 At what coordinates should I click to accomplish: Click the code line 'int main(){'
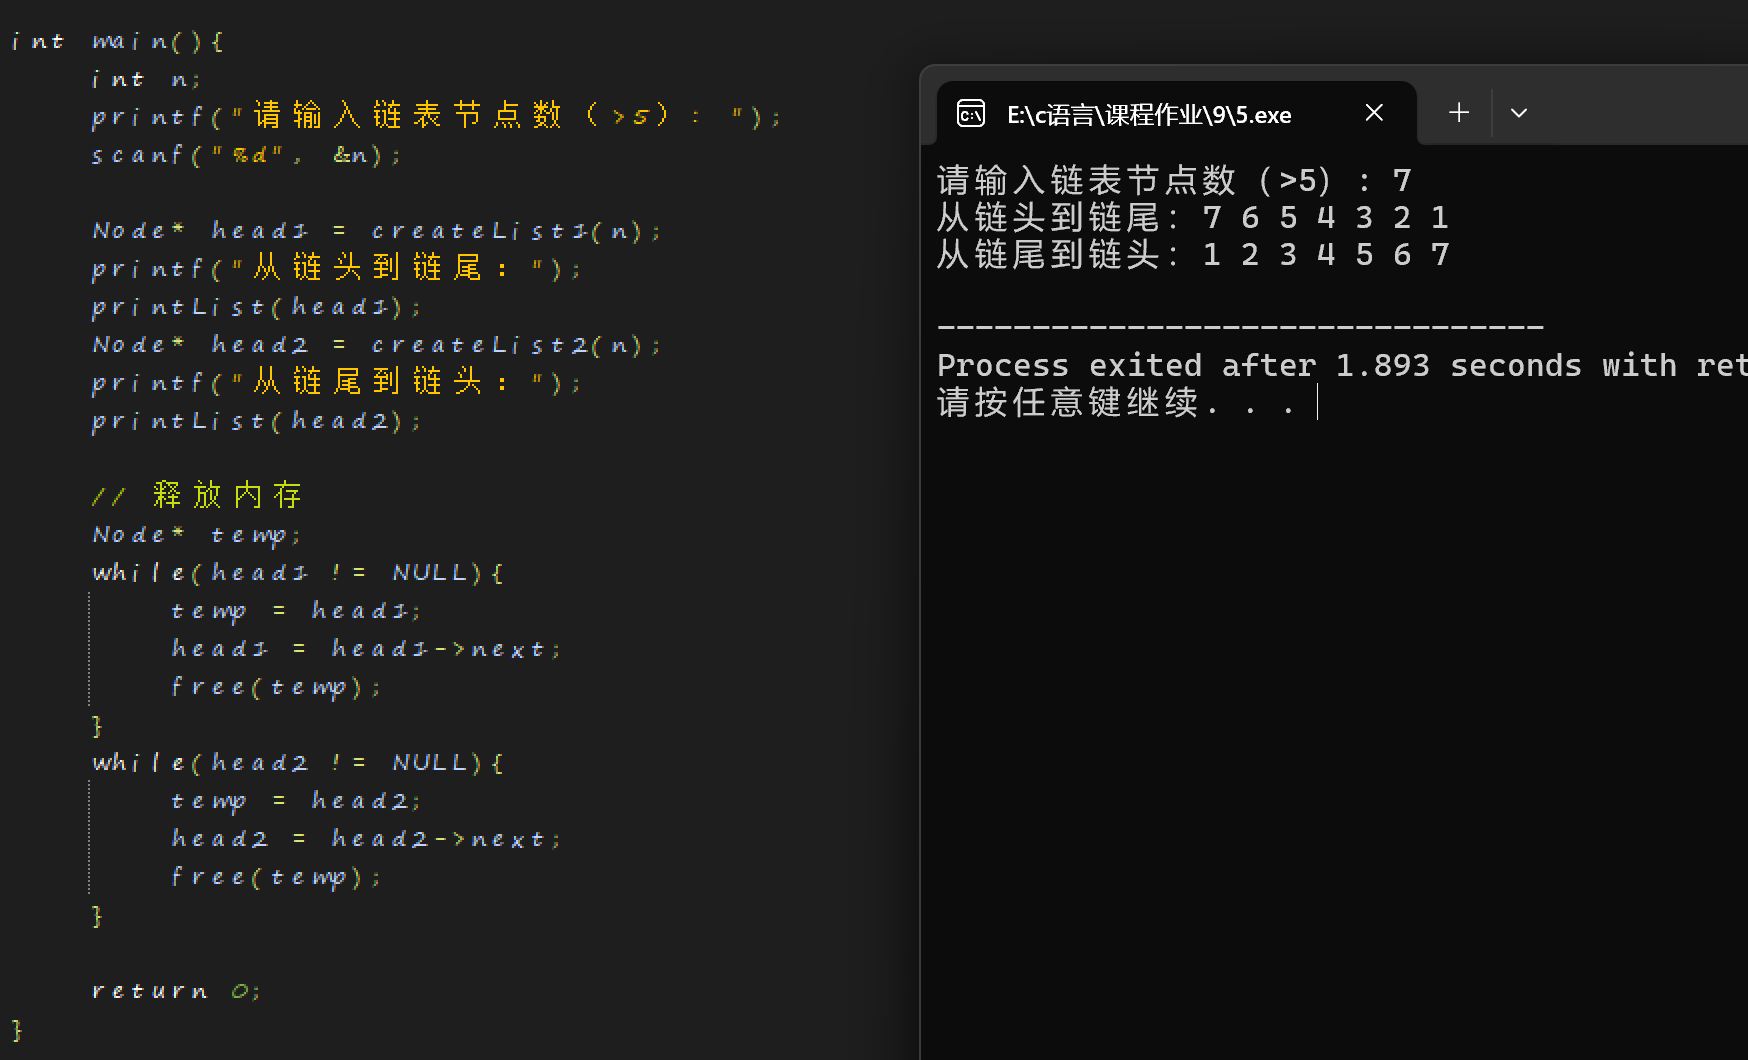coord(117,42)
